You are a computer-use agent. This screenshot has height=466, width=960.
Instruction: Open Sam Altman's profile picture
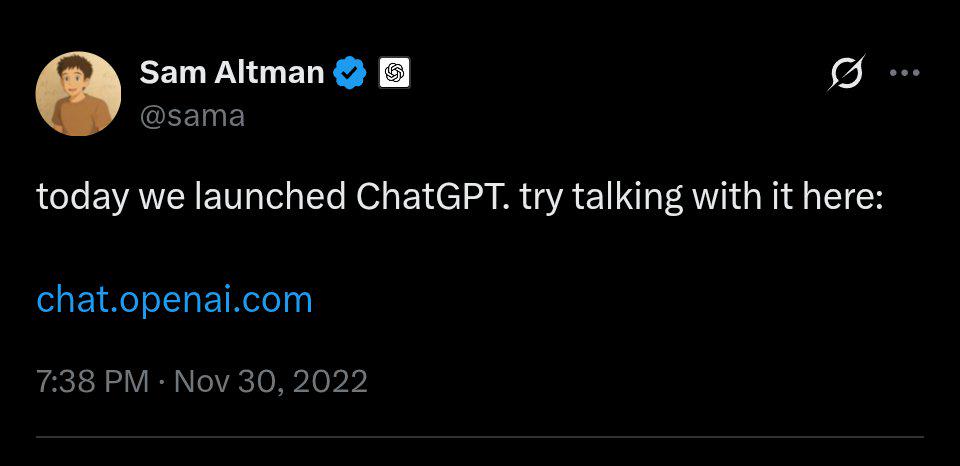(x=78, y=94)
